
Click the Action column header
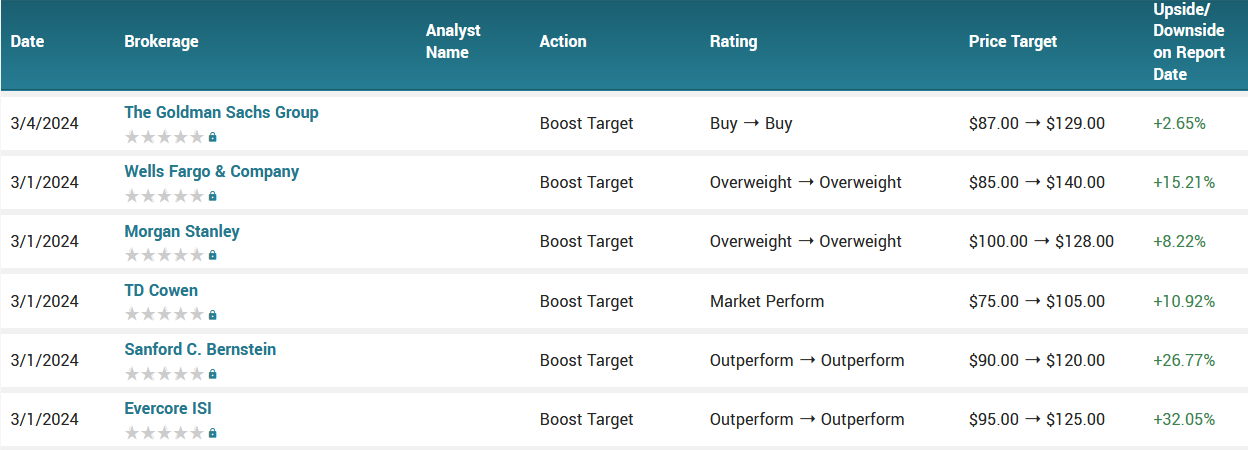point(563,42)
